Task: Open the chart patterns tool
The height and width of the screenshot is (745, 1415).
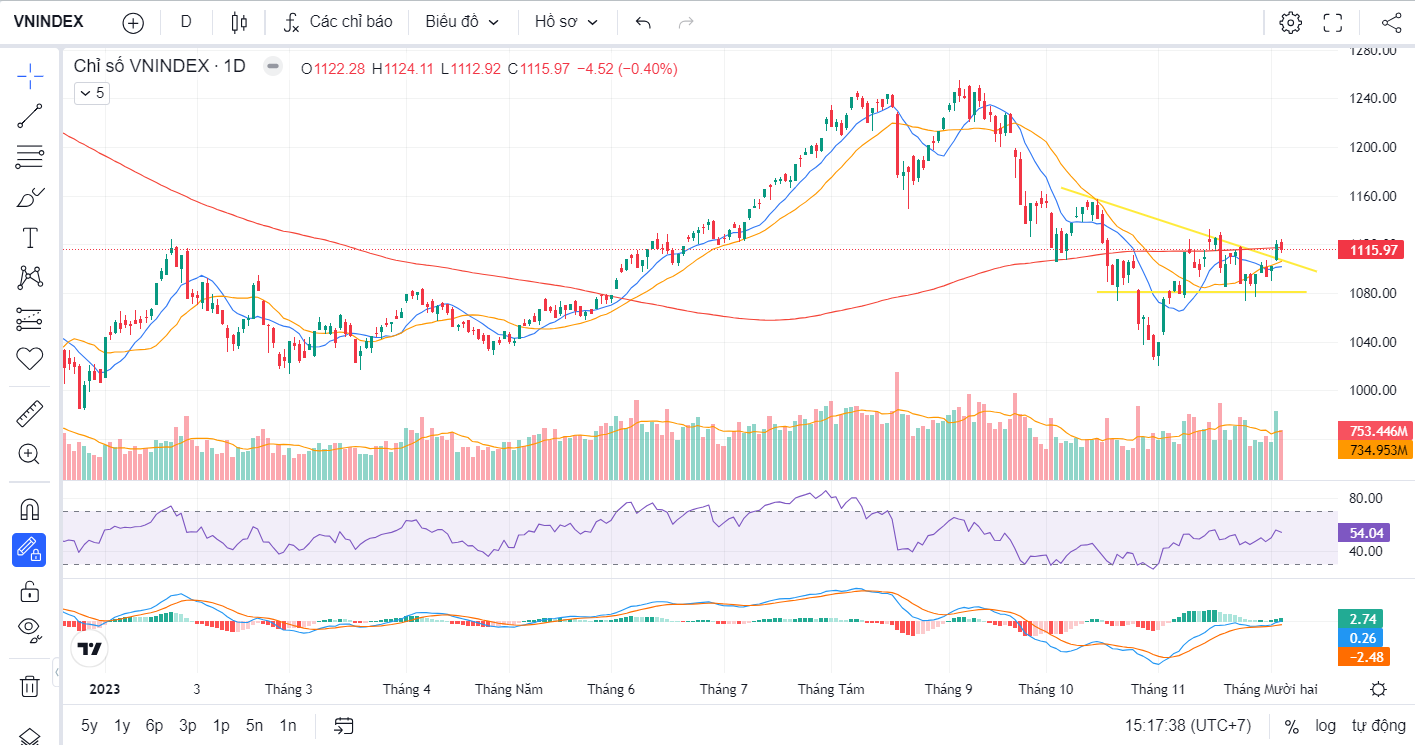Action: tap(30, 278)
